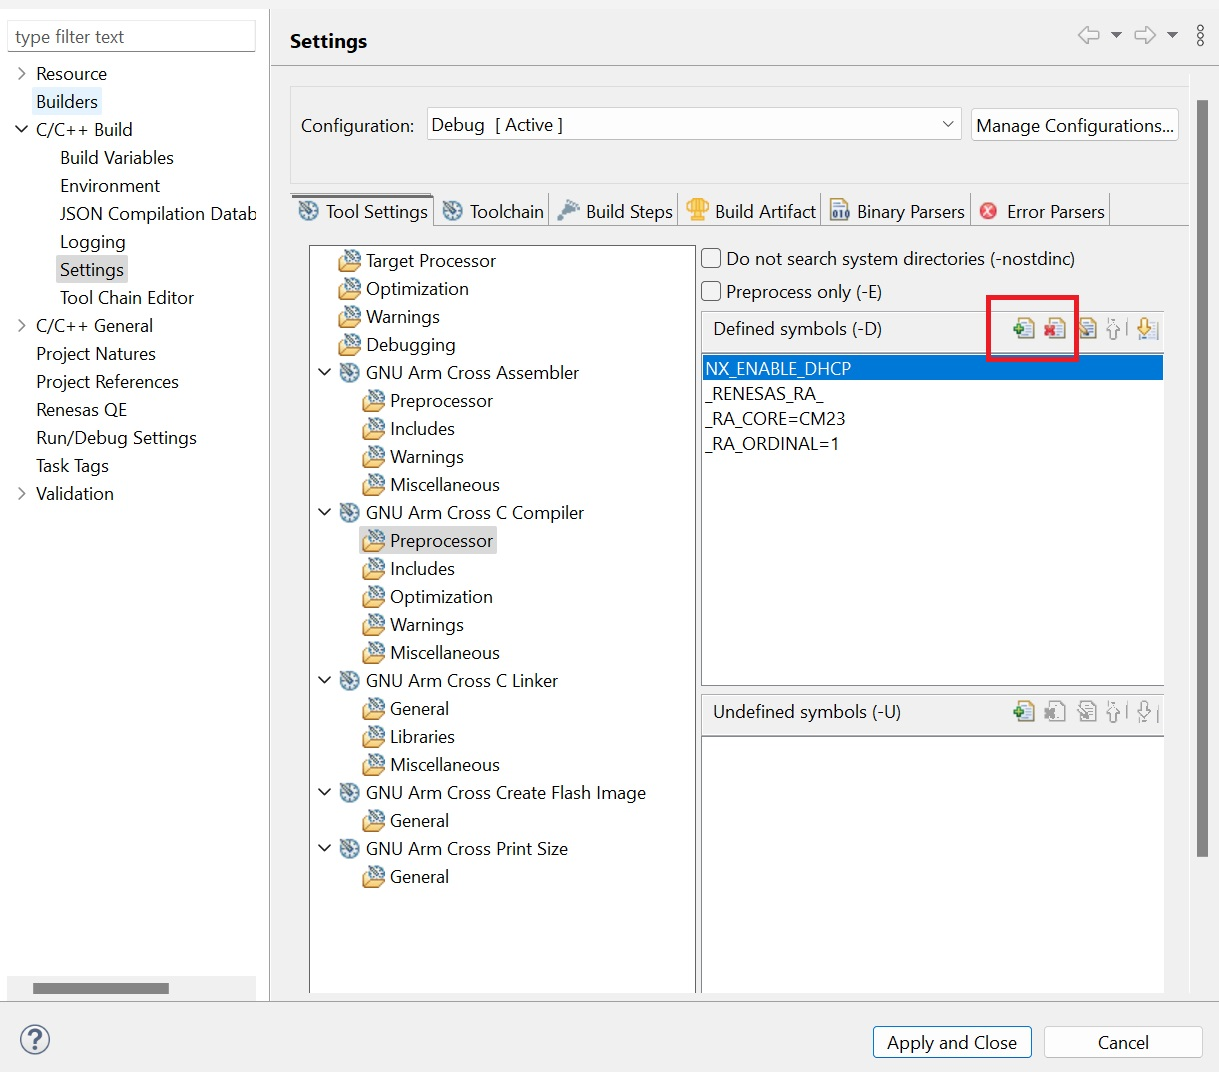Click the left panel horizontal scrollbar
This screenshot has width=1219, height=1072.
tap(101, 988)
